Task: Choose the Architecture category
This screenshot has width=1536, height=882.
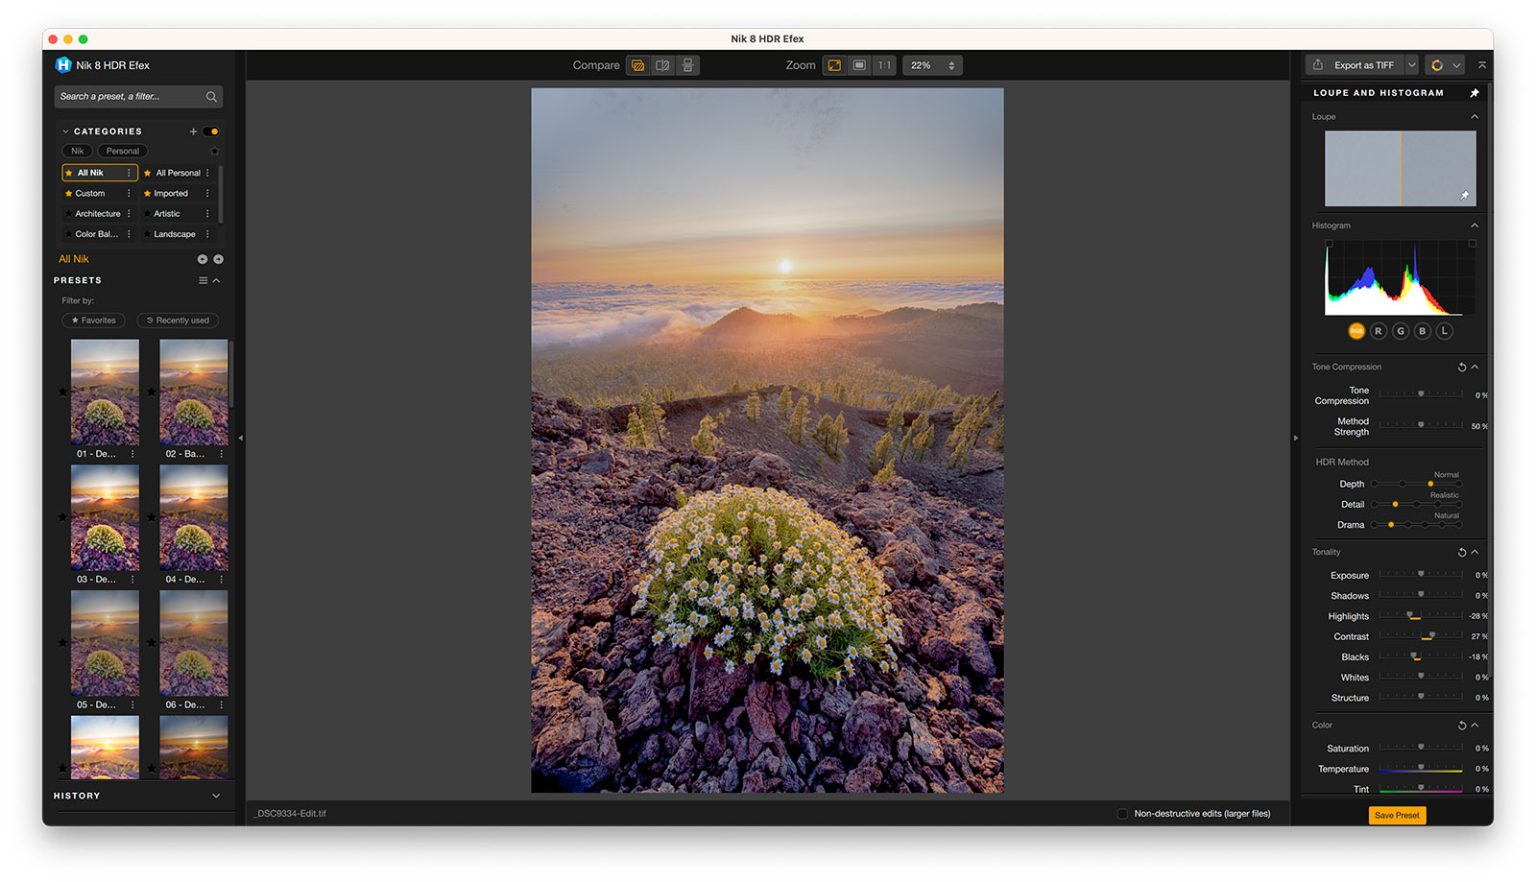Action: pos(97,214)
